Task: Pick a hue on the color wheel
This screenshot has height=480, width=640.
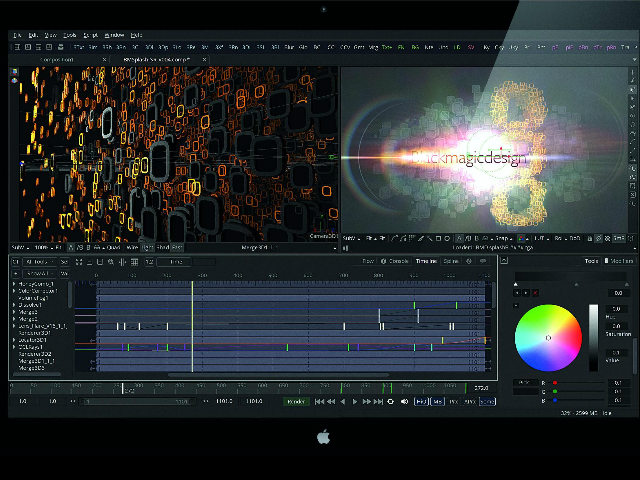Action: point(548,338)
